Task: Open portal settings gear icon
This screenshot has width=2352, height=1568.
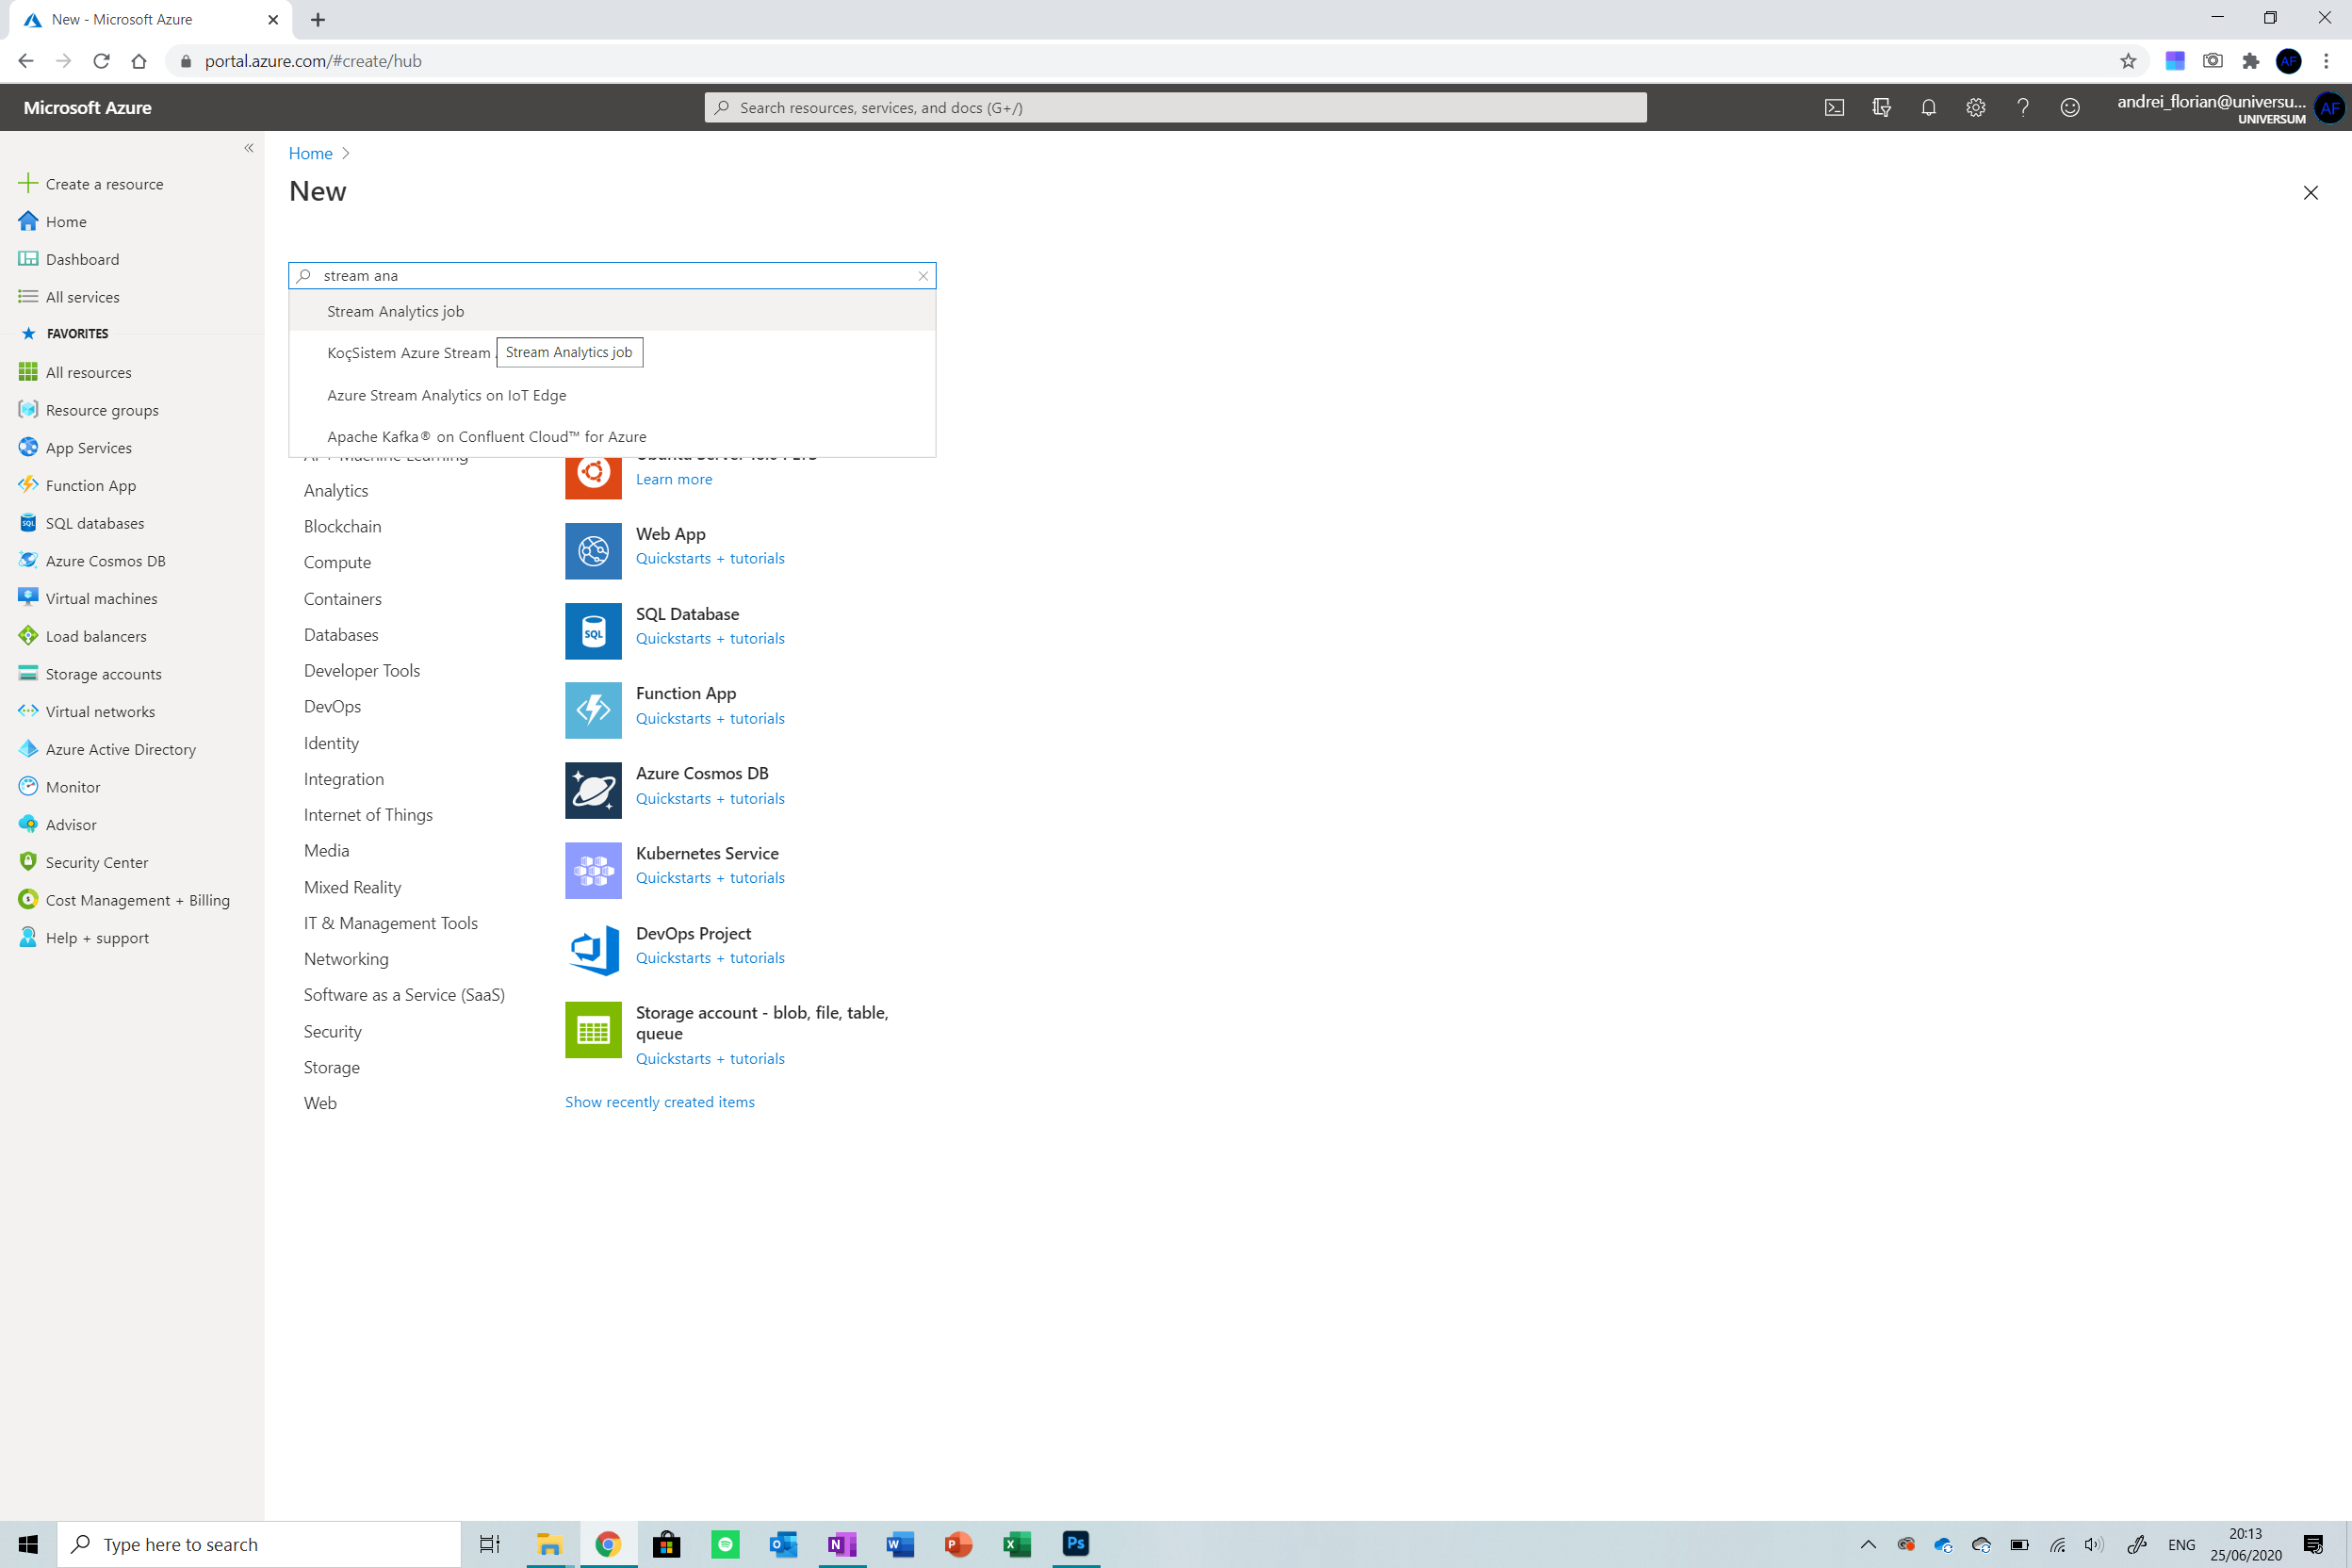Action: click(x=1975, y=107)
